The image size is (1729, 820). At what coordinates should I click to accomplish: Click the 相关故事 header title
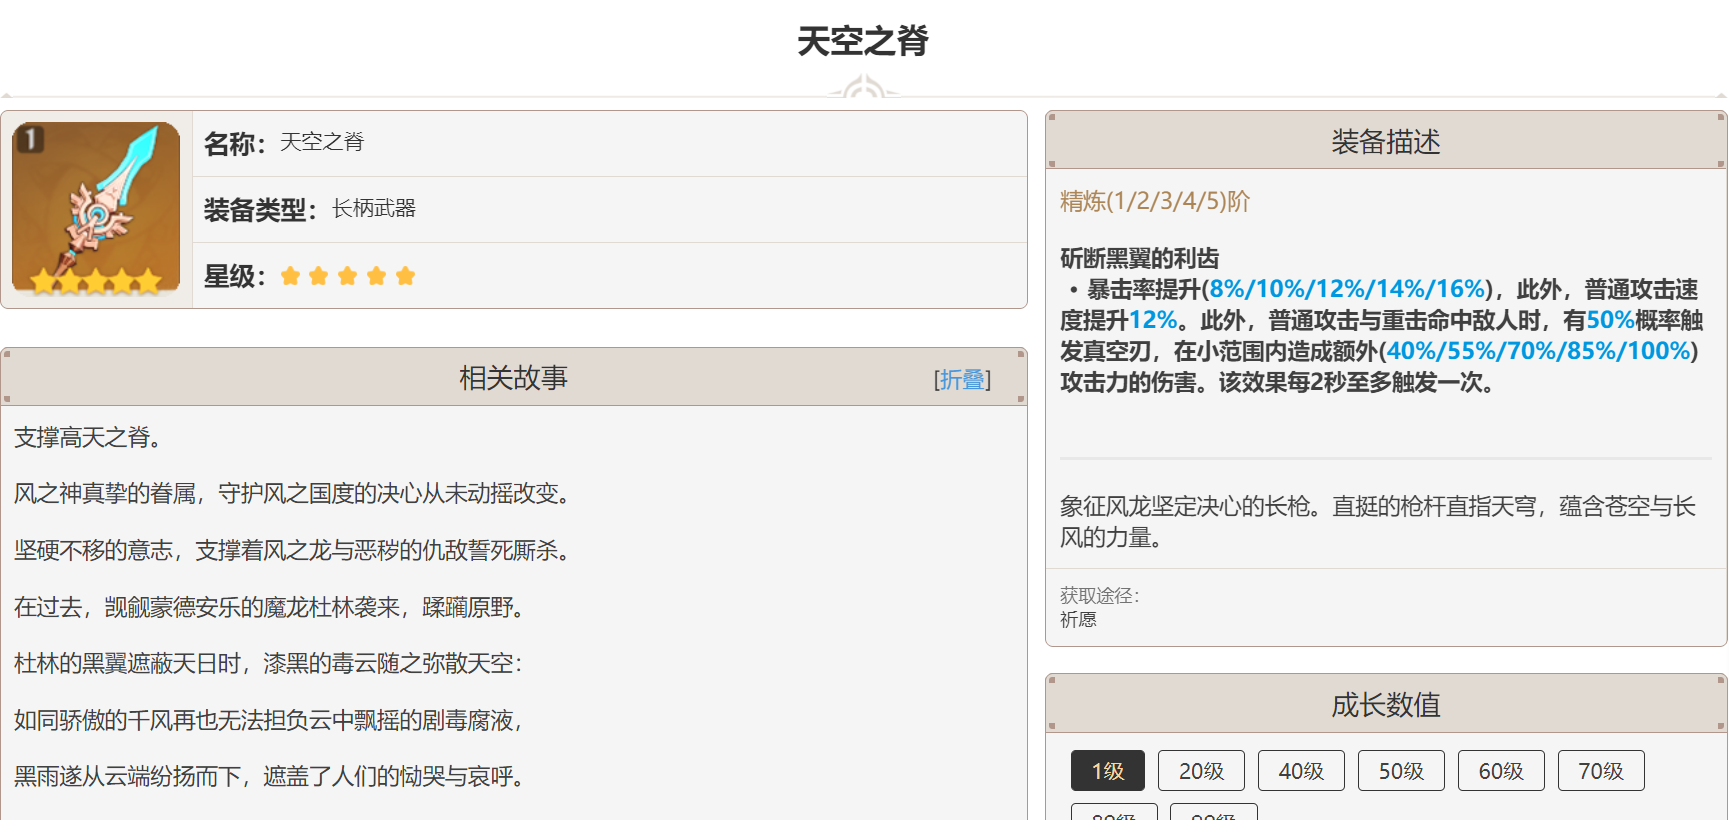tap(513, 378)
